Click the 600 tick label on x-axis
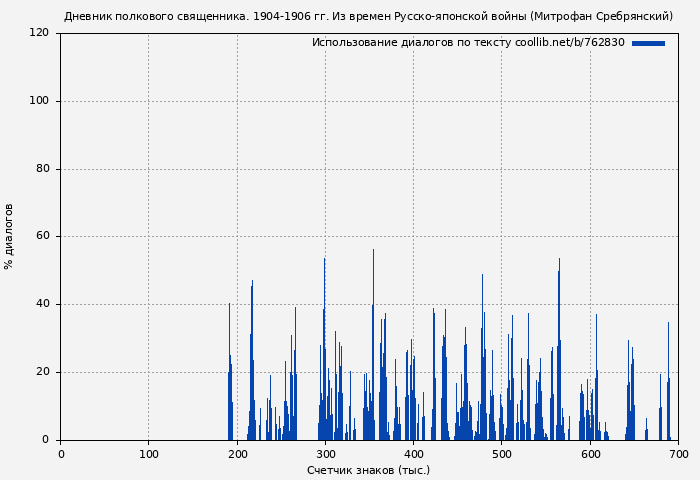 tap(591, 454)
